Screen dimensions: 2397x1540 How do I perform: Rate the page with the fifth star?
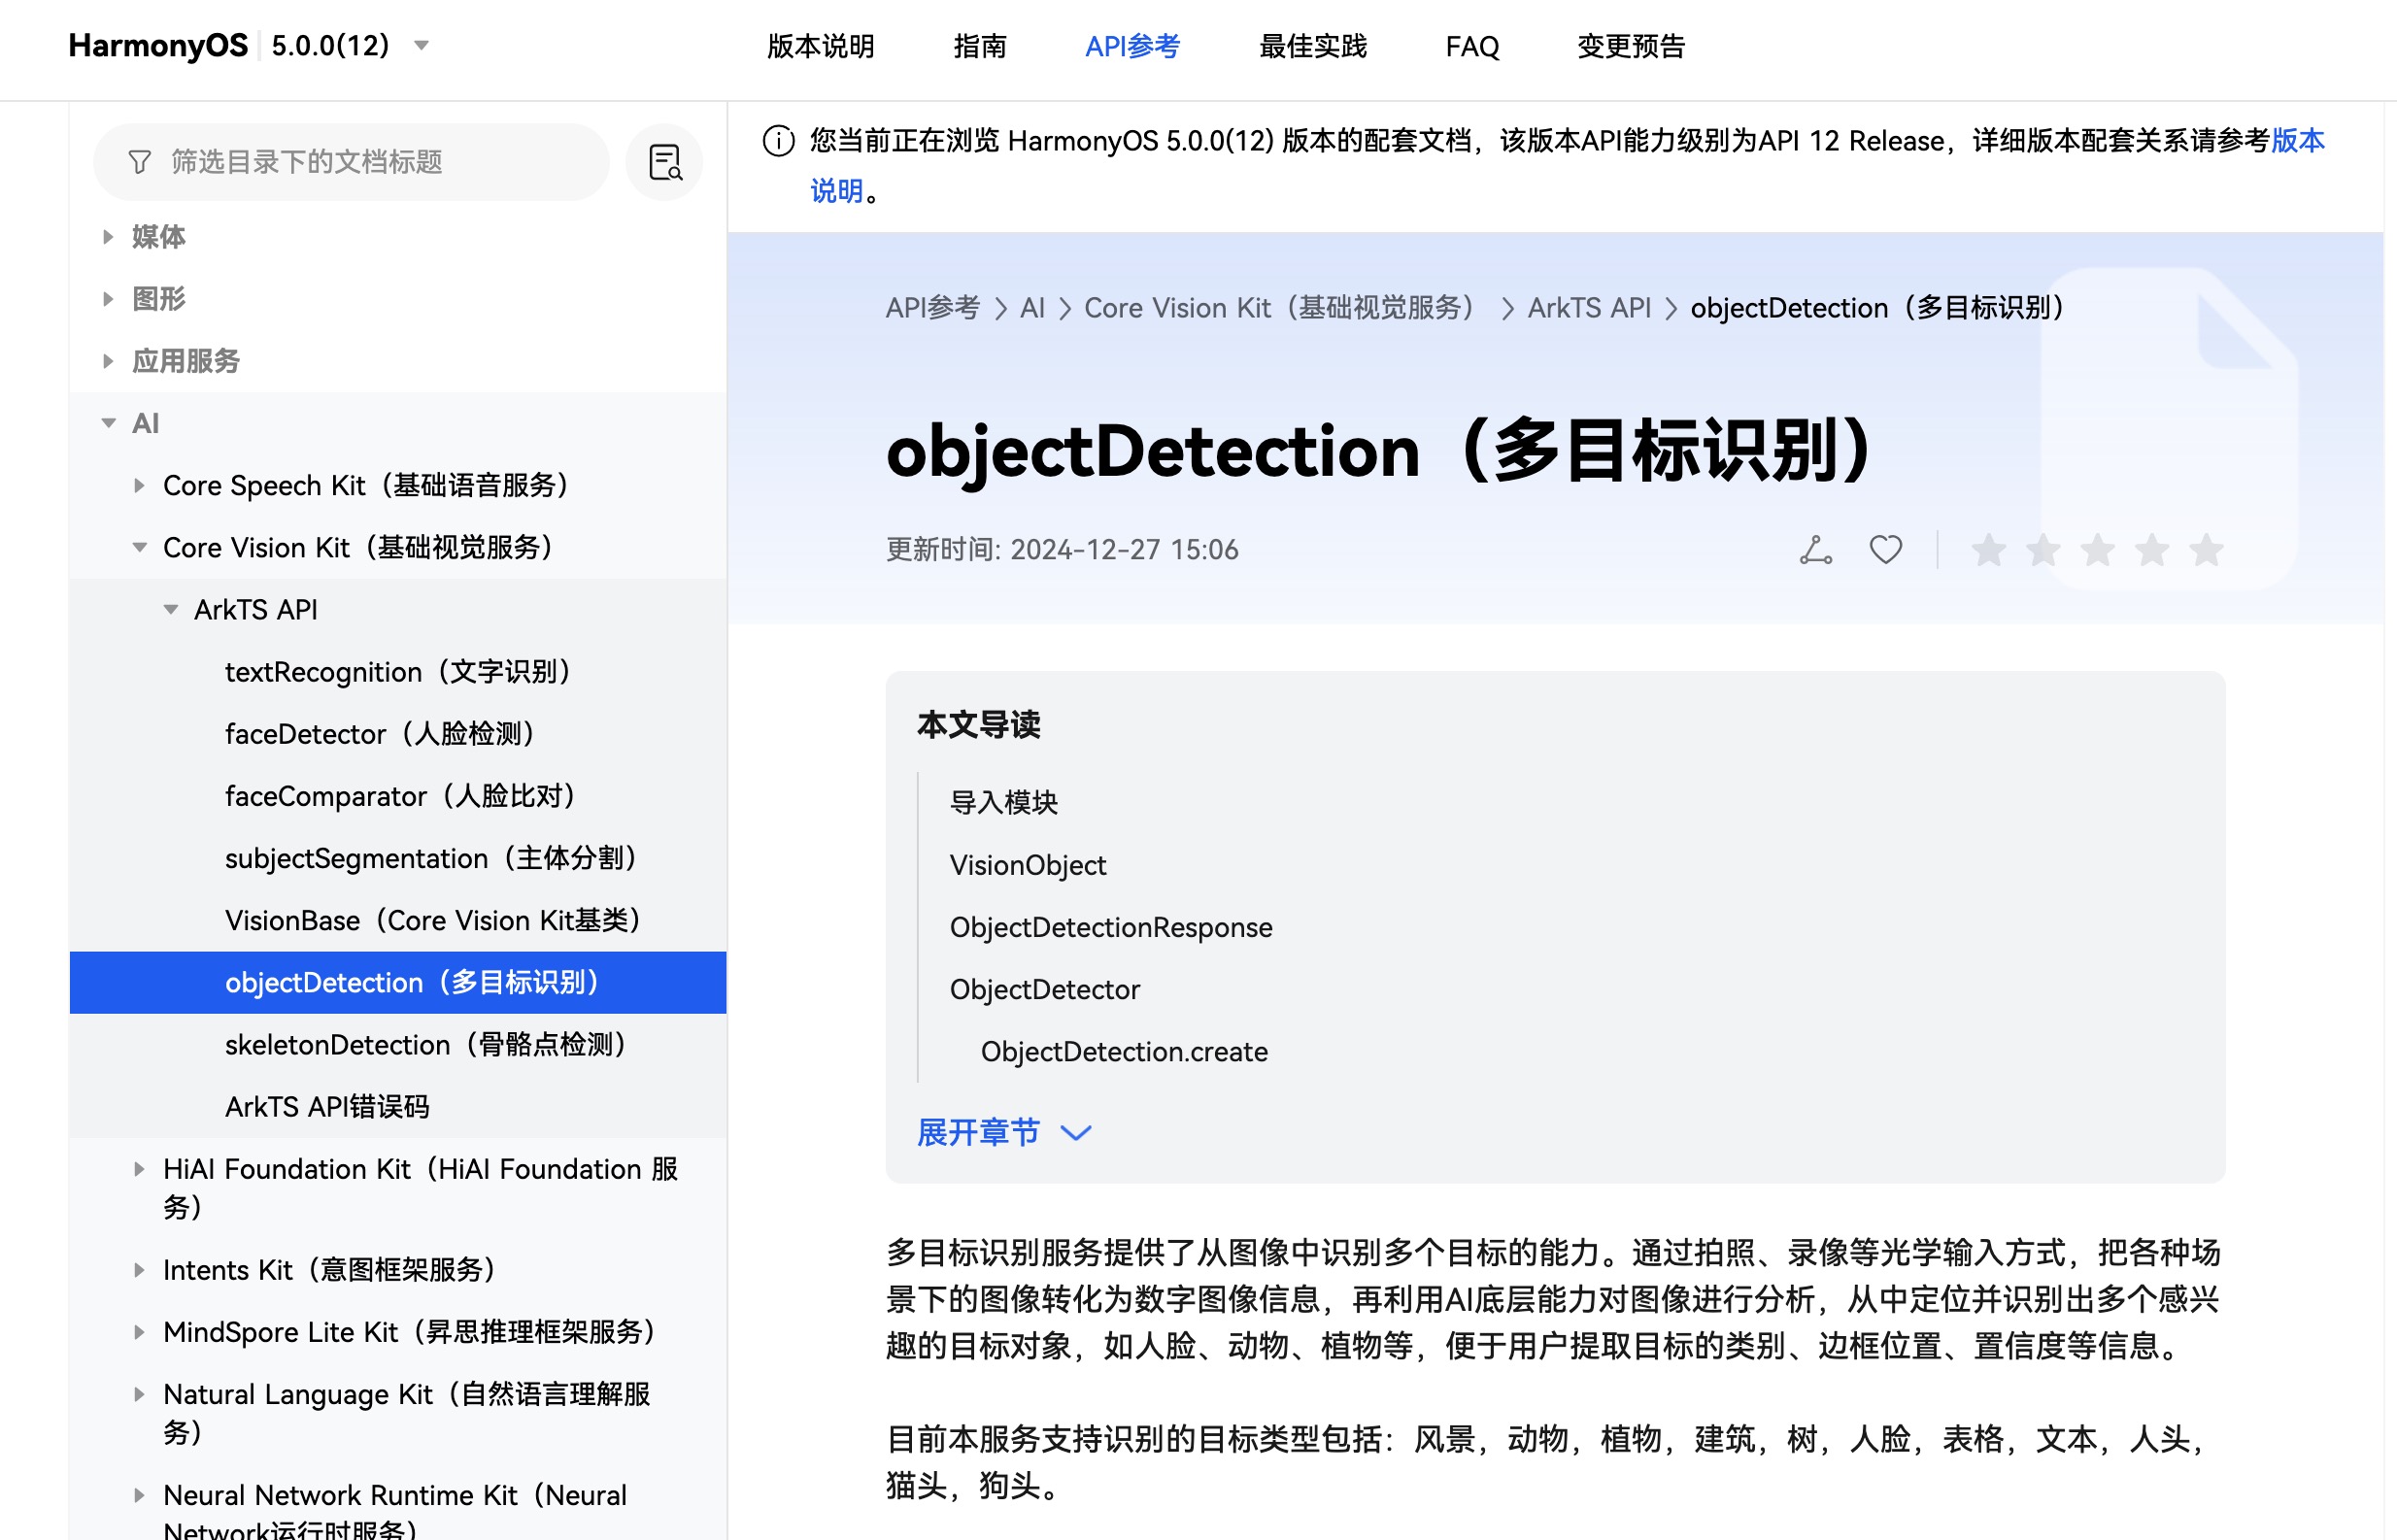(x=2205, y=550)
